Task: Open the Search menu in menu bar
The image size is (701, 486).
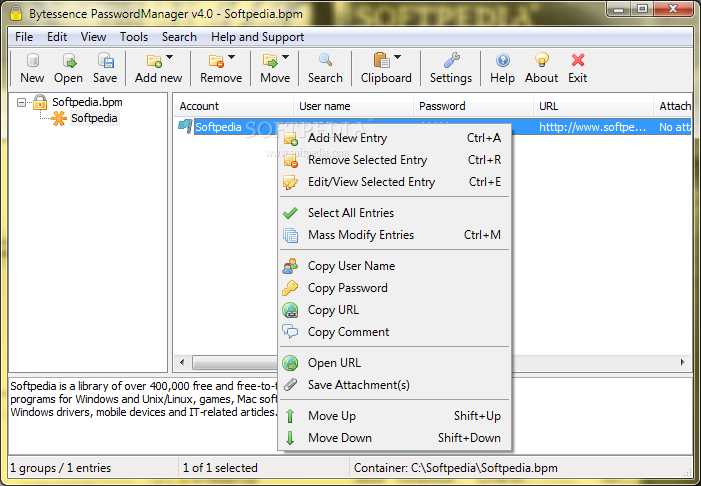Action: [x=179, y=37]
